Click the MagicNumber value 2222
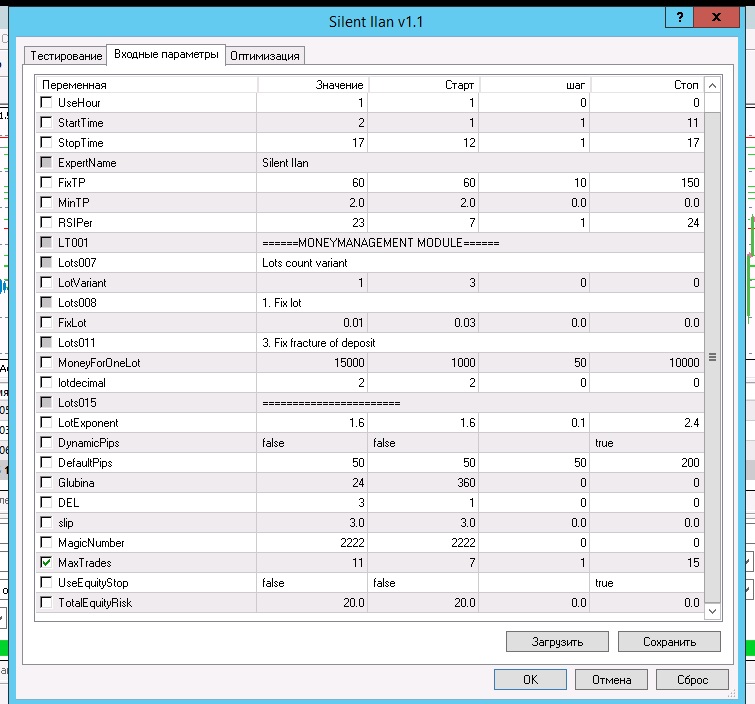755x704 pixels. tap(312, 543)
